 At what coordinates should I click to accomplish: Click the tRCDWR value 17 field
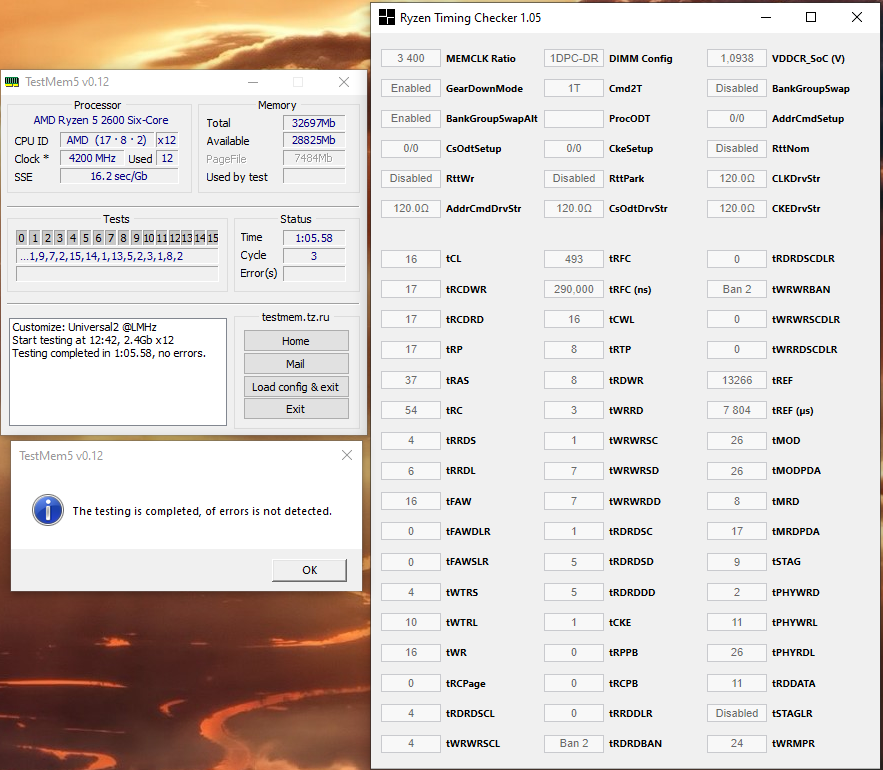pyautogui.click(x=411, y=289)
